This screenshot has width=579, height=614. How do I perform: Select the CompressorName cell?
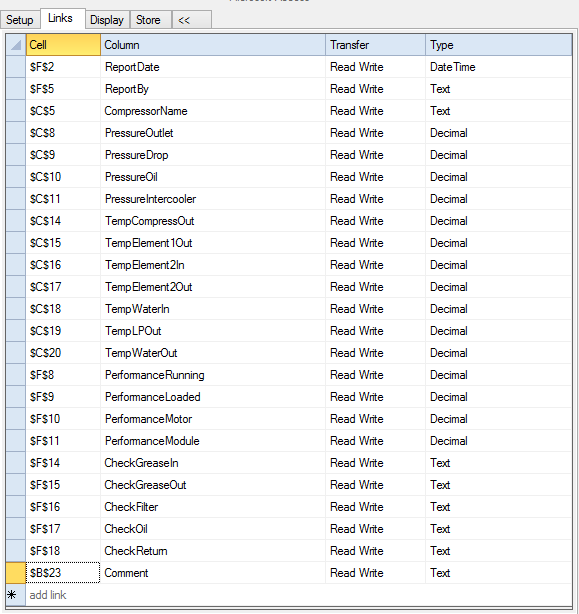click(213, 111)
